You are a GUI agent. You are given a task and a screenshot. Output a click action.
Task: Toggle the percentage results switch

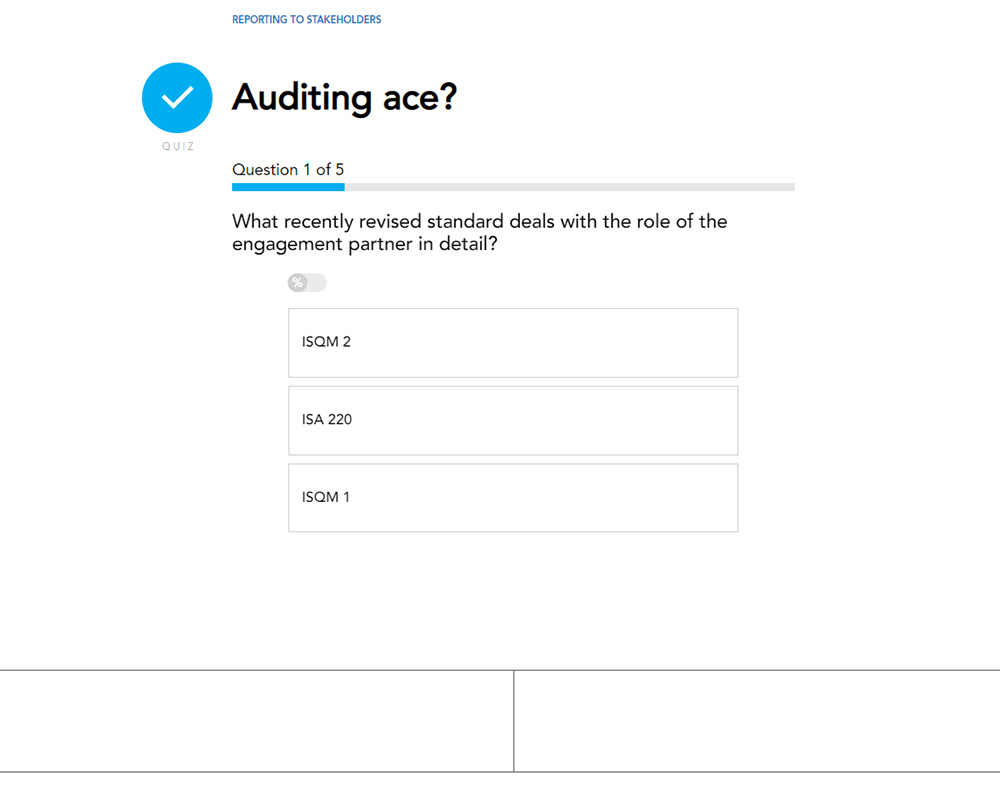[x=307, y=283]
